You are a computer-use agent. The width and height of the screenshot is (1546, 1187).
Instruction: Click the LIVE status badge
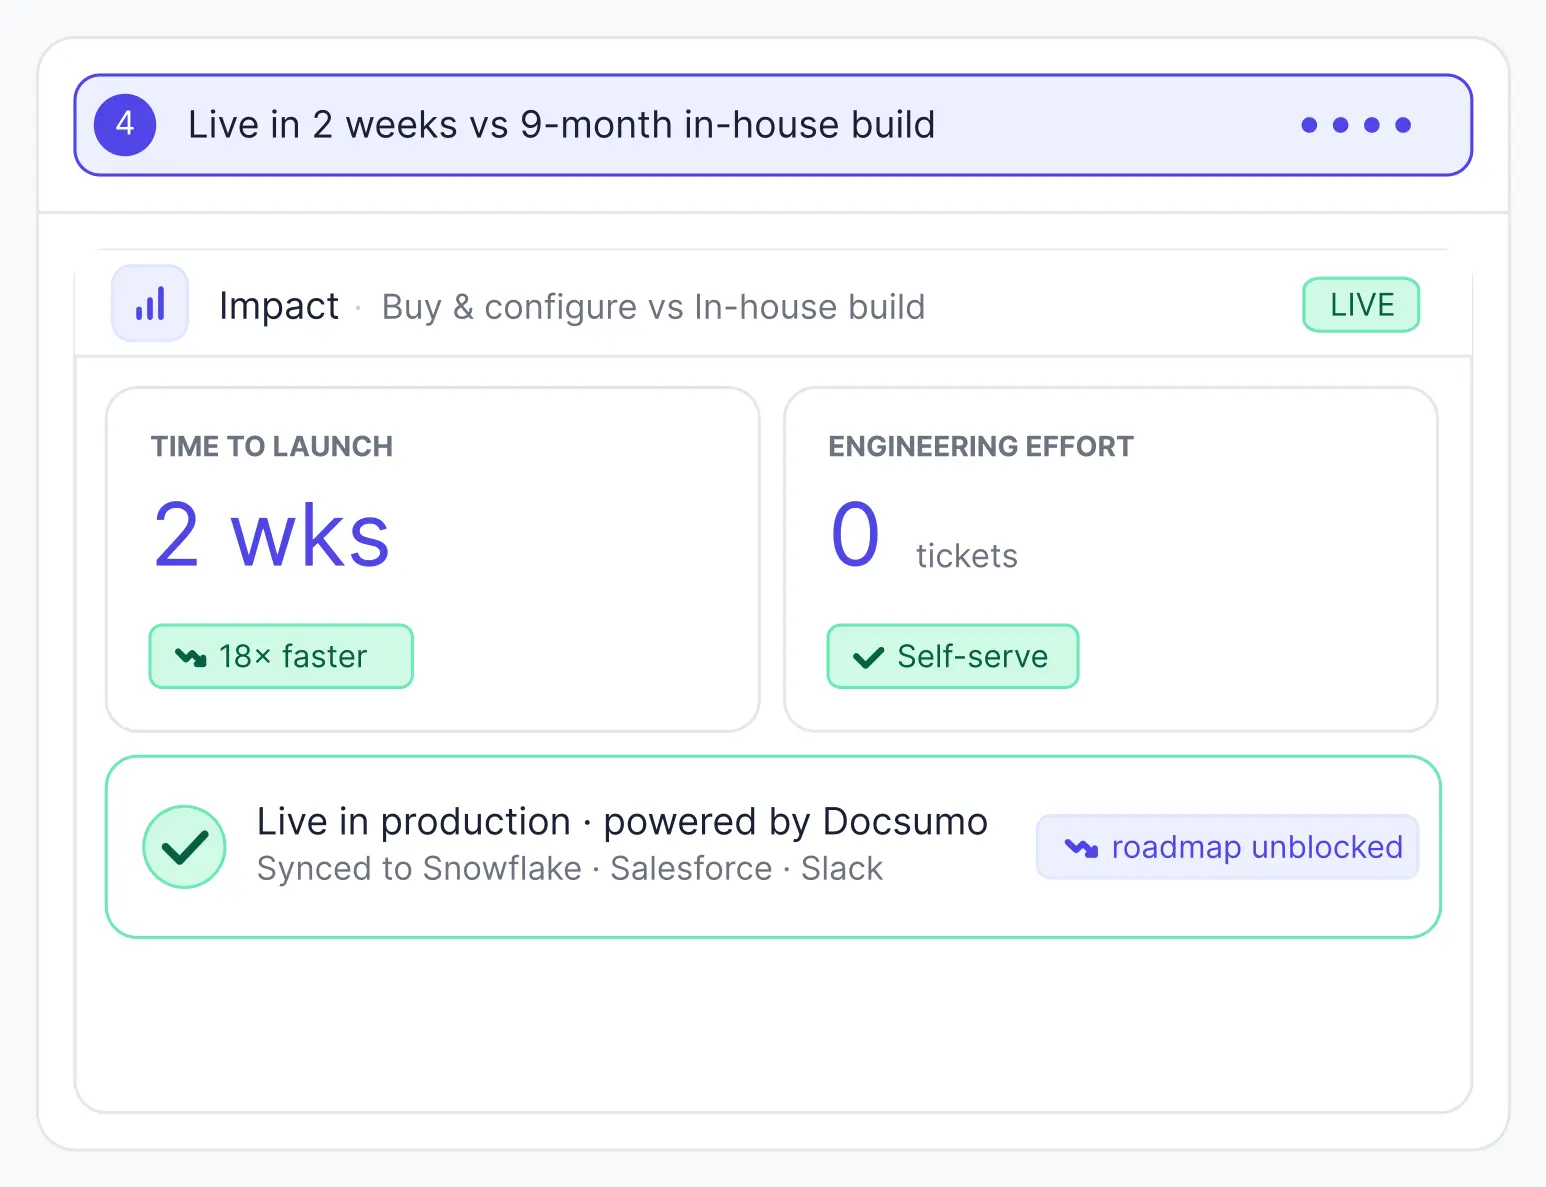[x=1361, y=305]
